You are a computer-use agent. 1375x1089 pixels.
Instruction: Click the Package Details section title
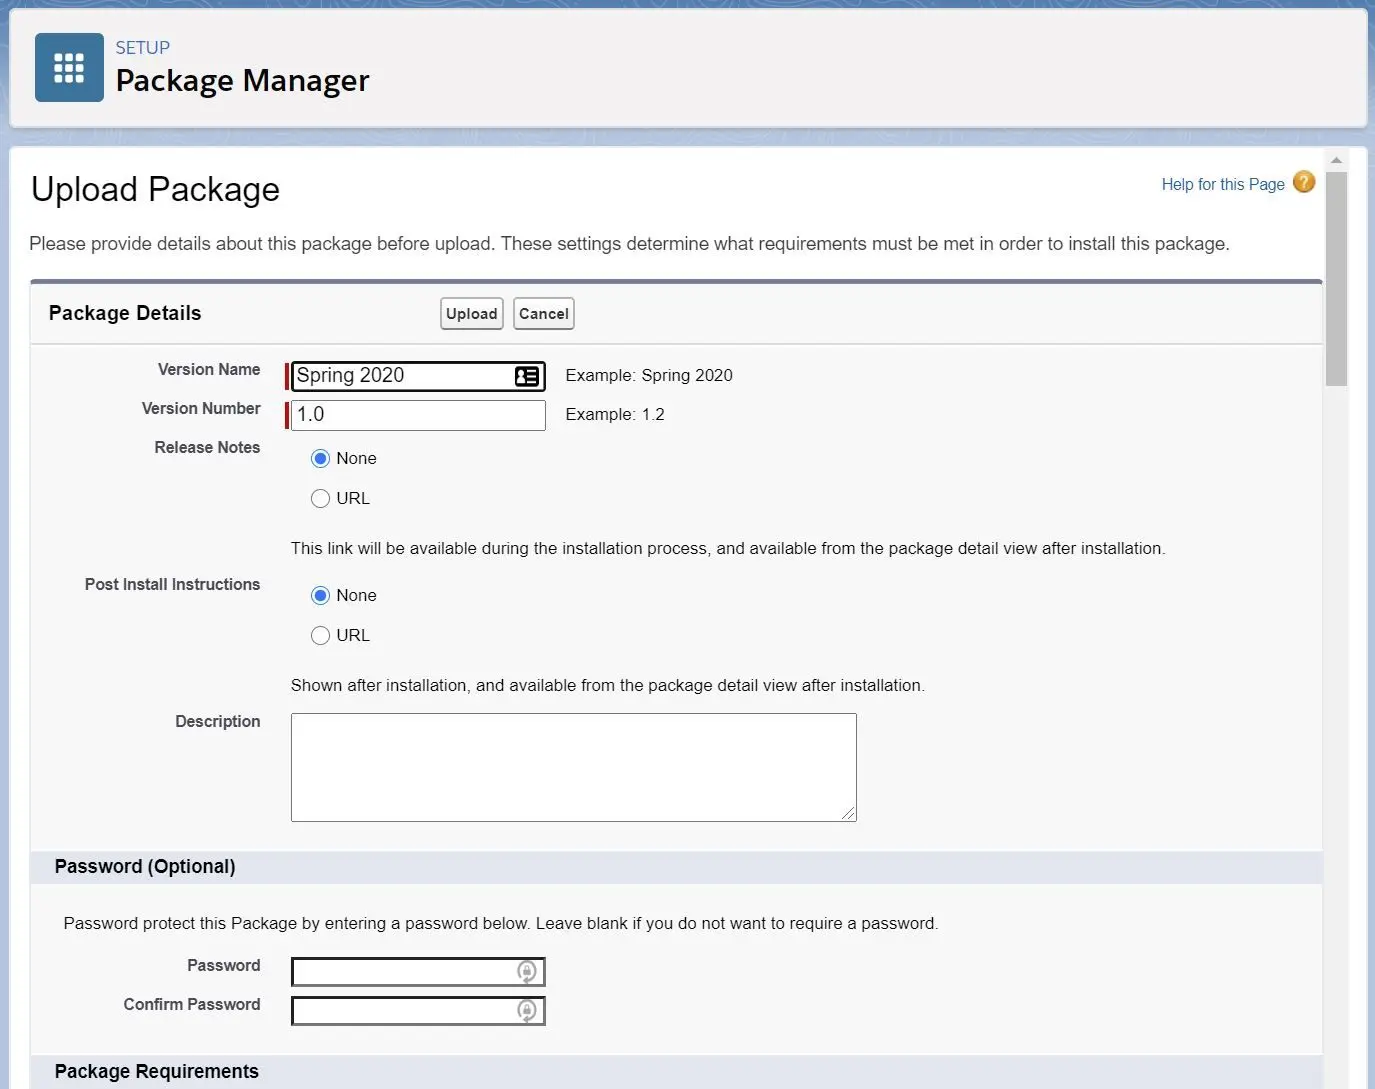125,313
